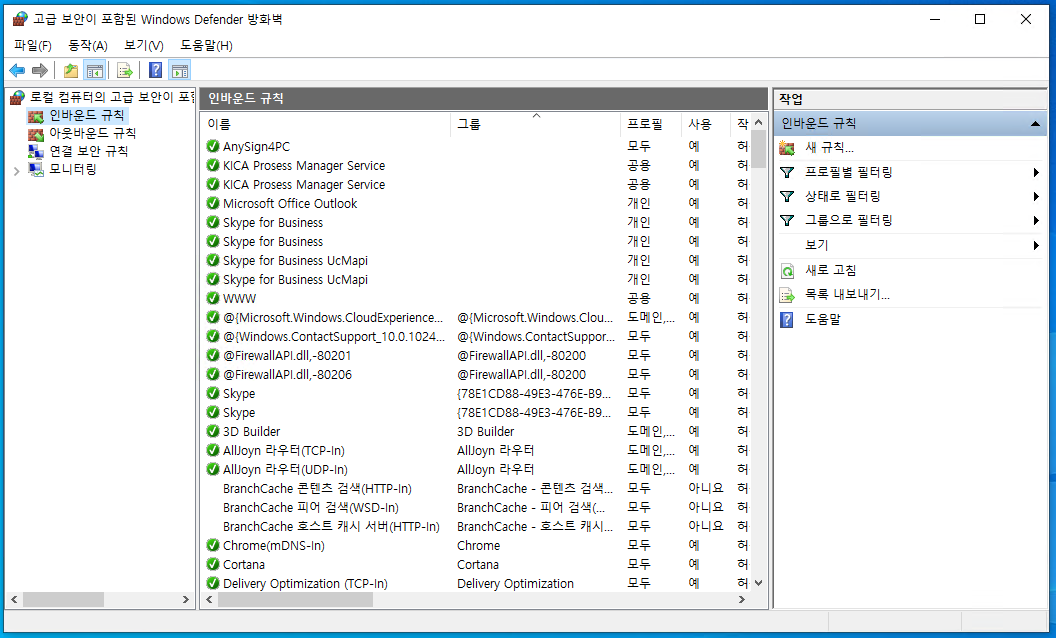Sort by the 이름 column header
The width and height of the screenshot is (1056, 638).
(x=326, y=124)
